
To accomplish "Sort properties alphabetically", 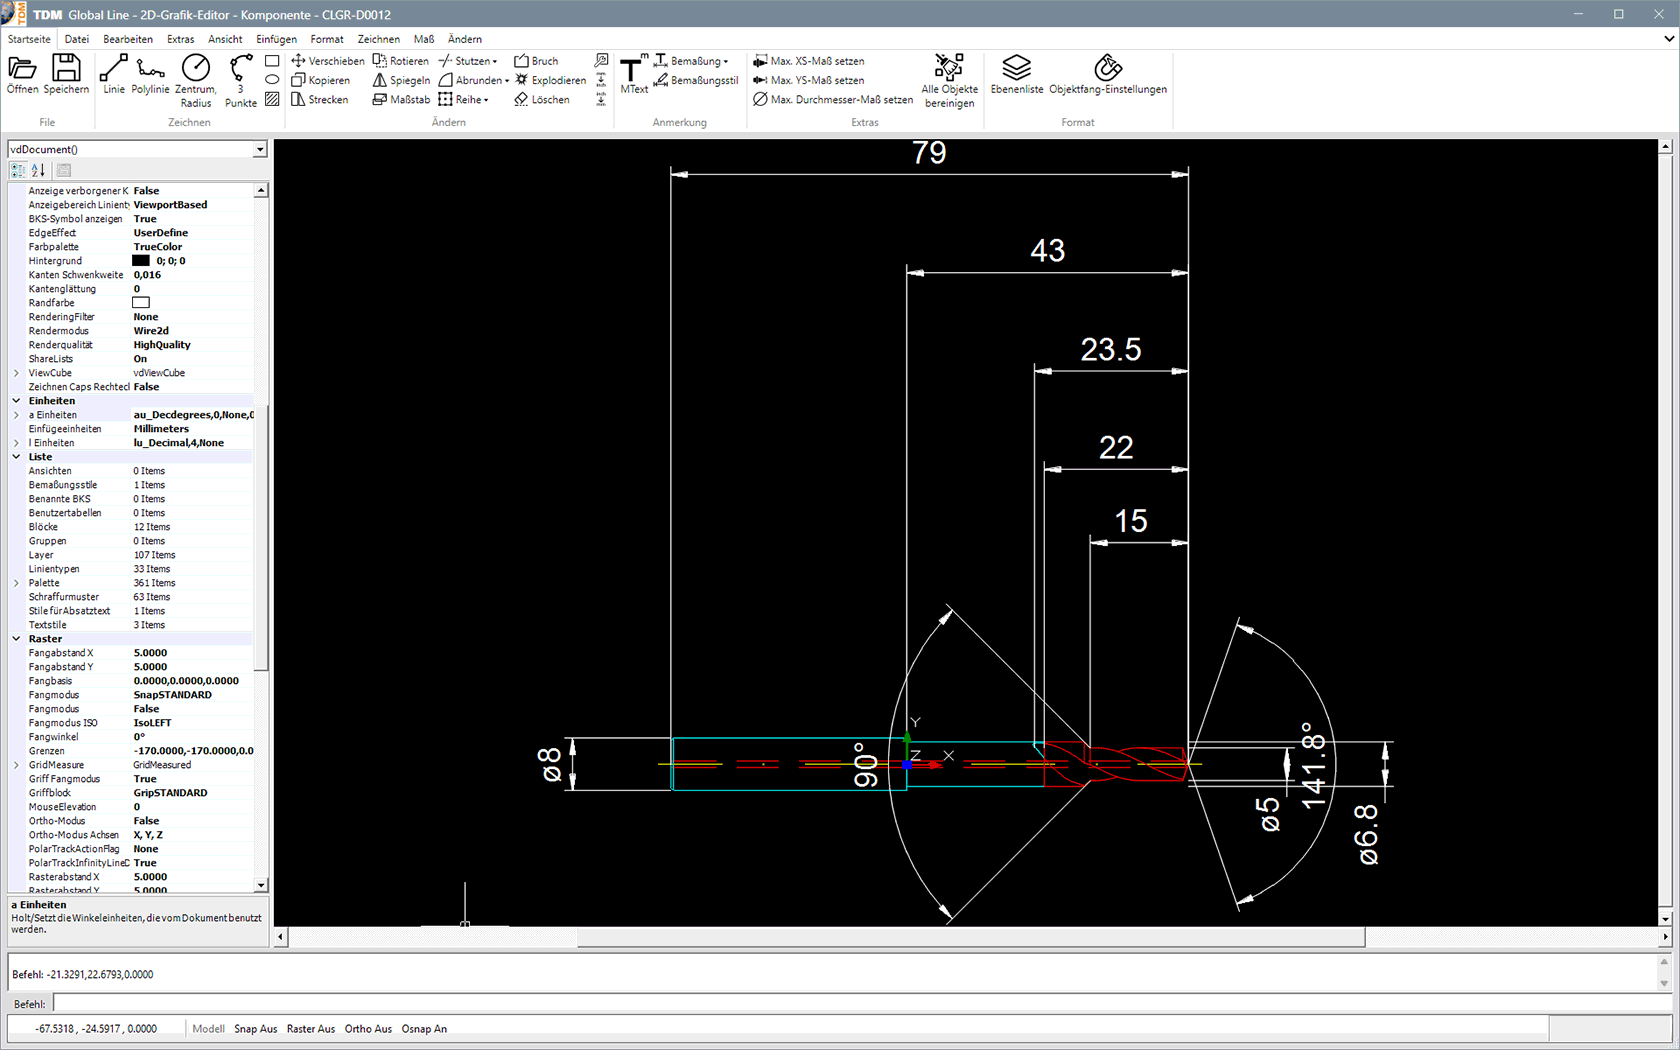I will click(x=38, y=170).
